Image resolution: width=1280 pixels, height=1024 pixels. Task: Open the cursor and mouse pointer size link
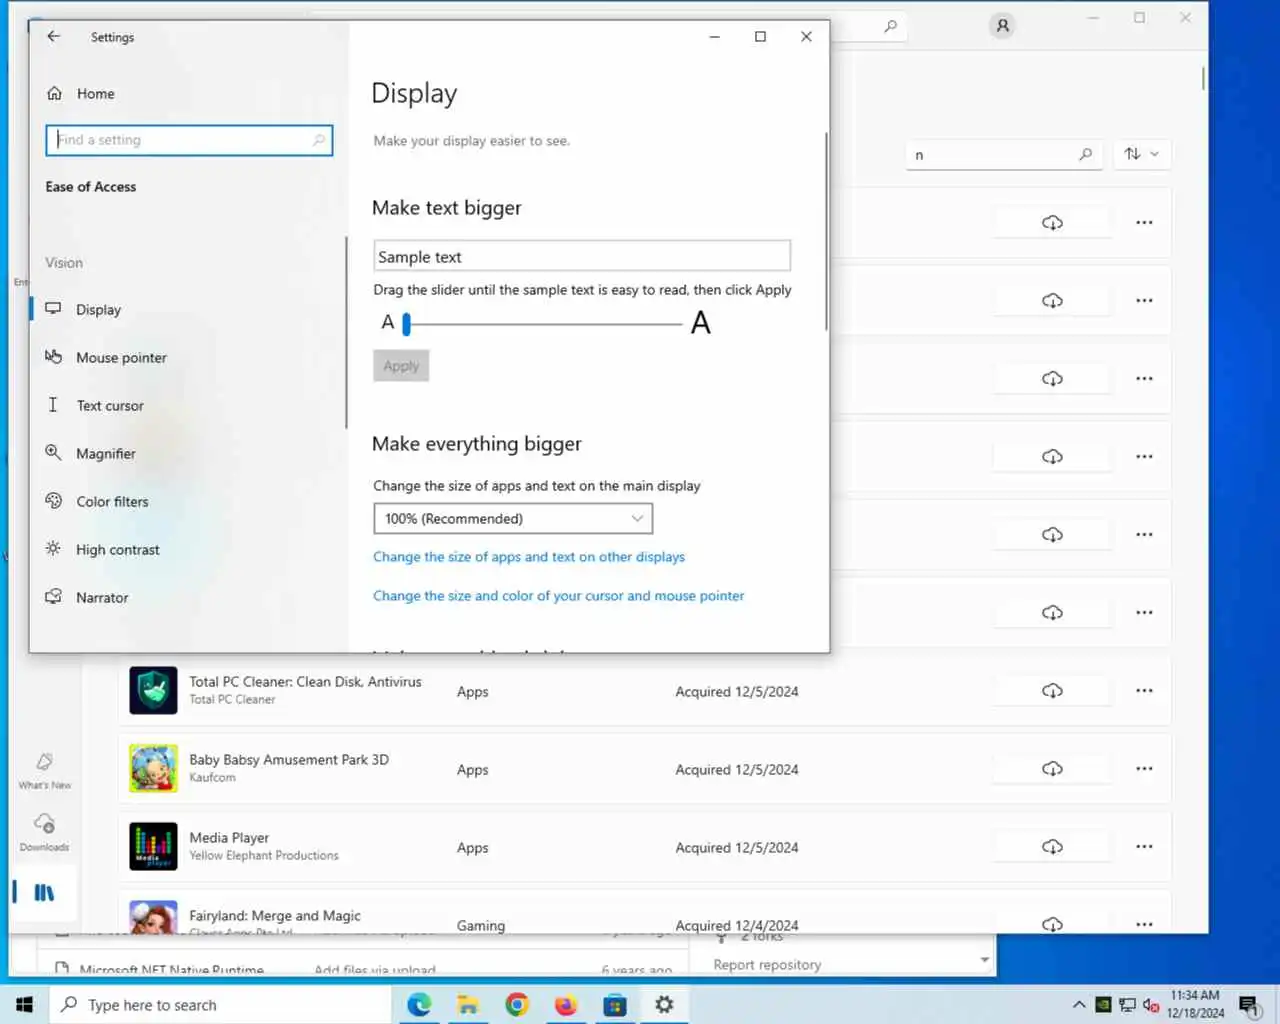pos(559,596)
